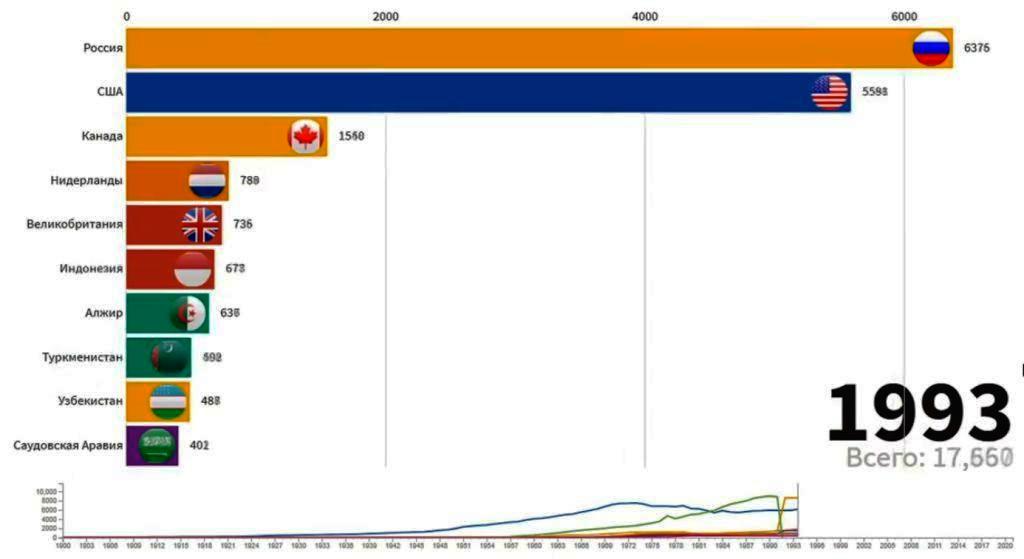
Task: Click 2002 on the timeline axis
Action: 864,545
